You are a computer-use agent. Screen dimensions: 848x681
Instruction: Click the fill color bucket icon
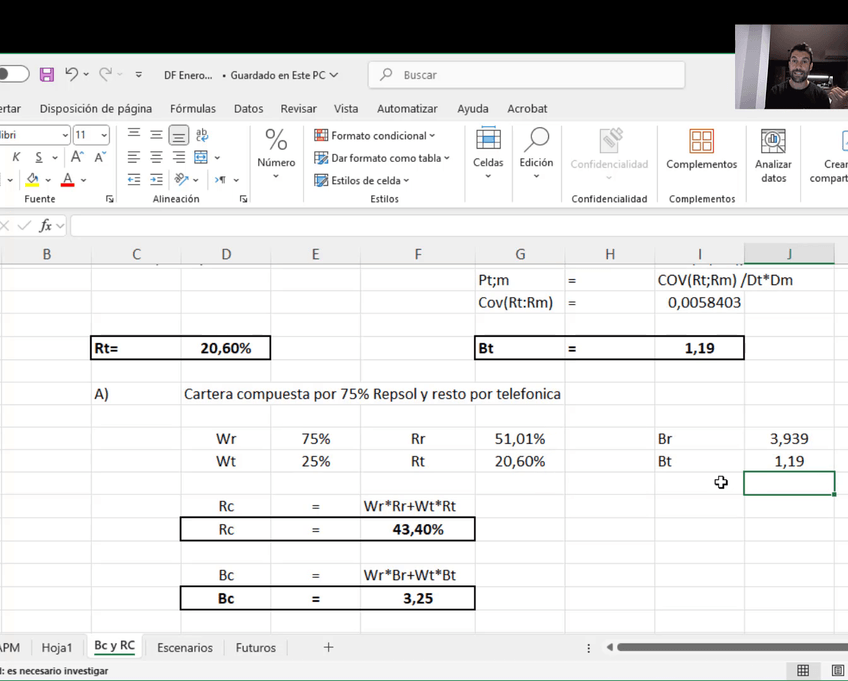tap(32, 180)
